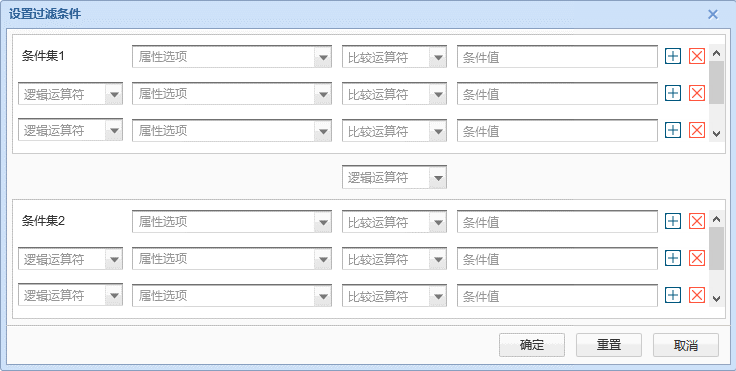Click the scroll-down arrow of 条件集1 scrollbar

[x=716, y=133]
